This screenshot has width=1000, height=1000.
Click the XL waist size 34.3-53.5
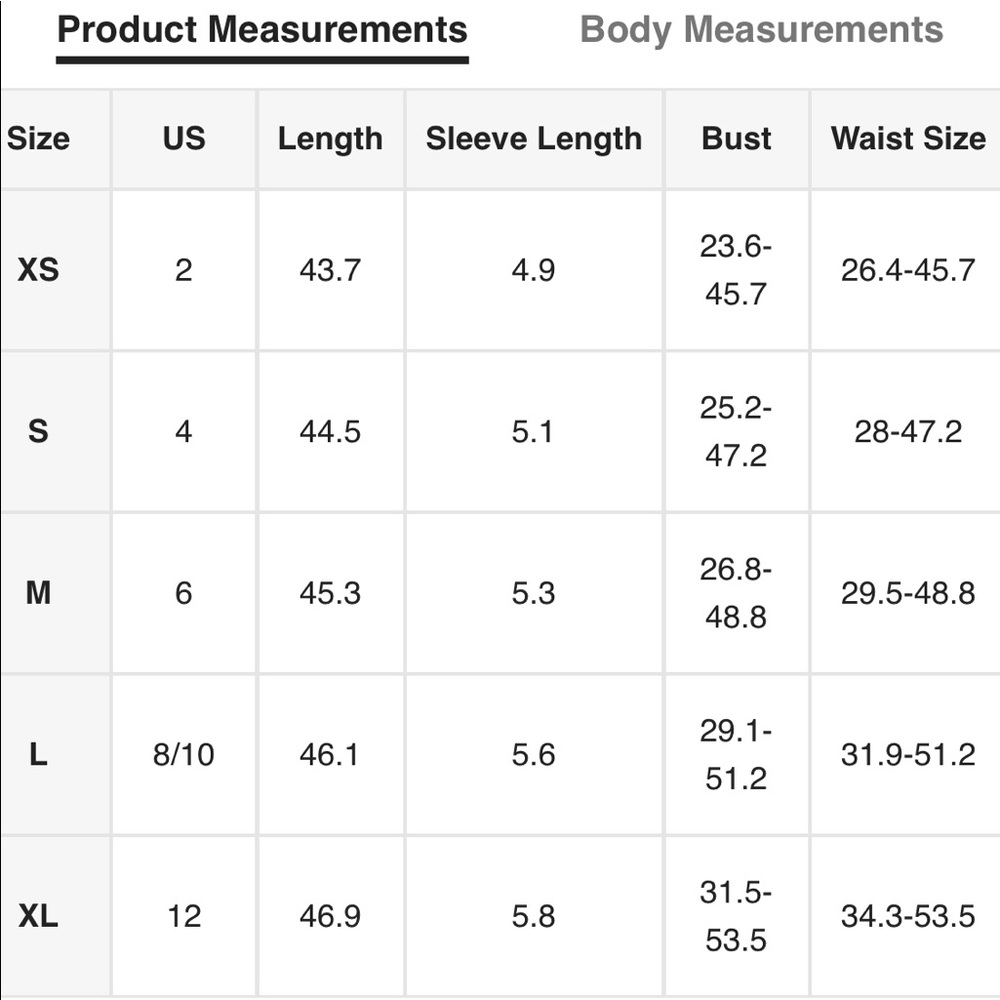908,916
